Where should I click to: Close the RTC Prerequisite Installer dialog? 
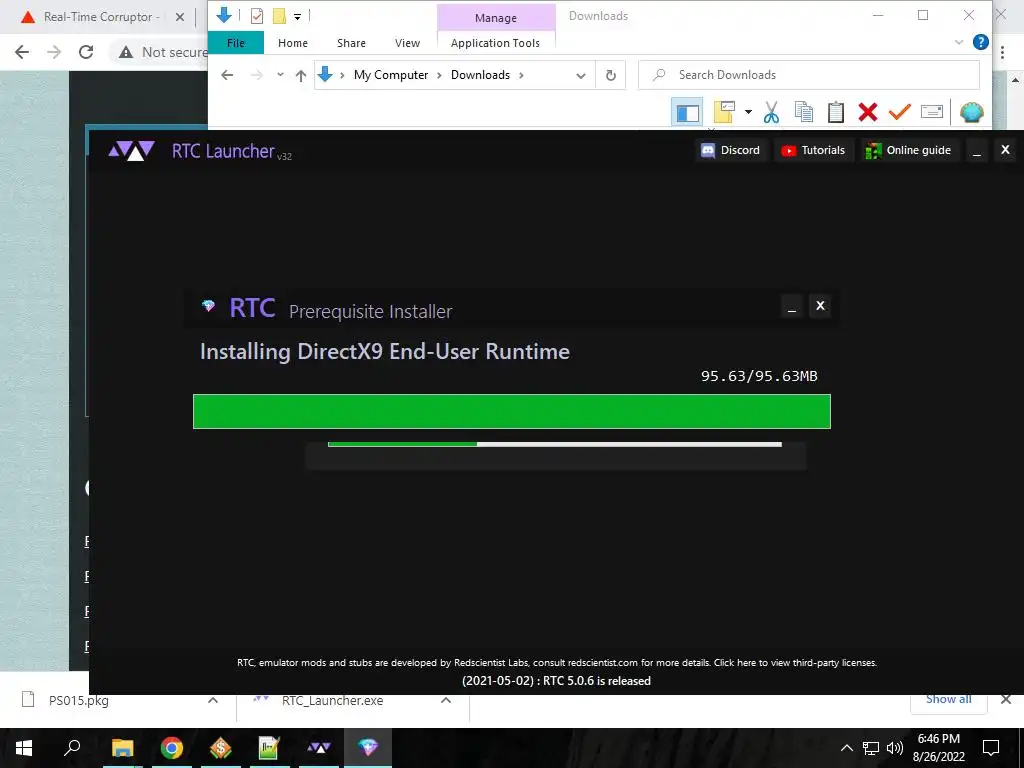pos(820,306)
